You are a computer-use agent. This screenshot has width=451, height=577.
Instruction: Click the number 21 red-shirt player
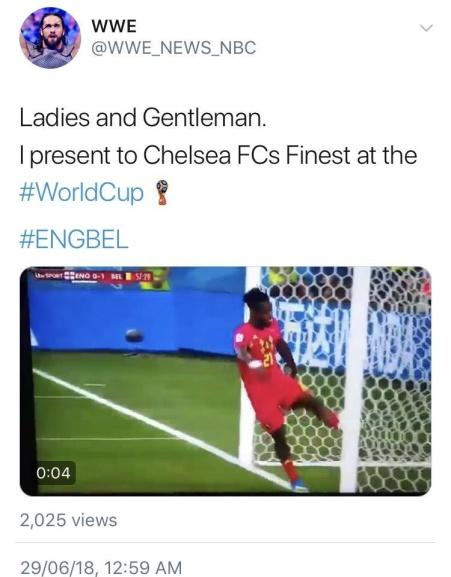point(281,388)
